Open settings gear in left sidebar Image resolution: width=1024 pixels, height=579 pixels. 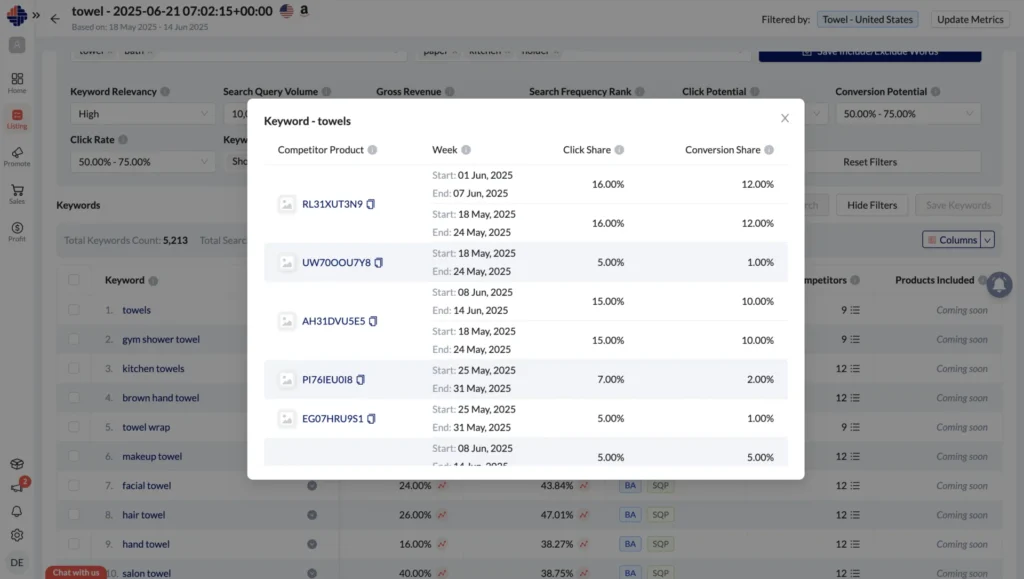pyautogui.click(x=17, y=535)
